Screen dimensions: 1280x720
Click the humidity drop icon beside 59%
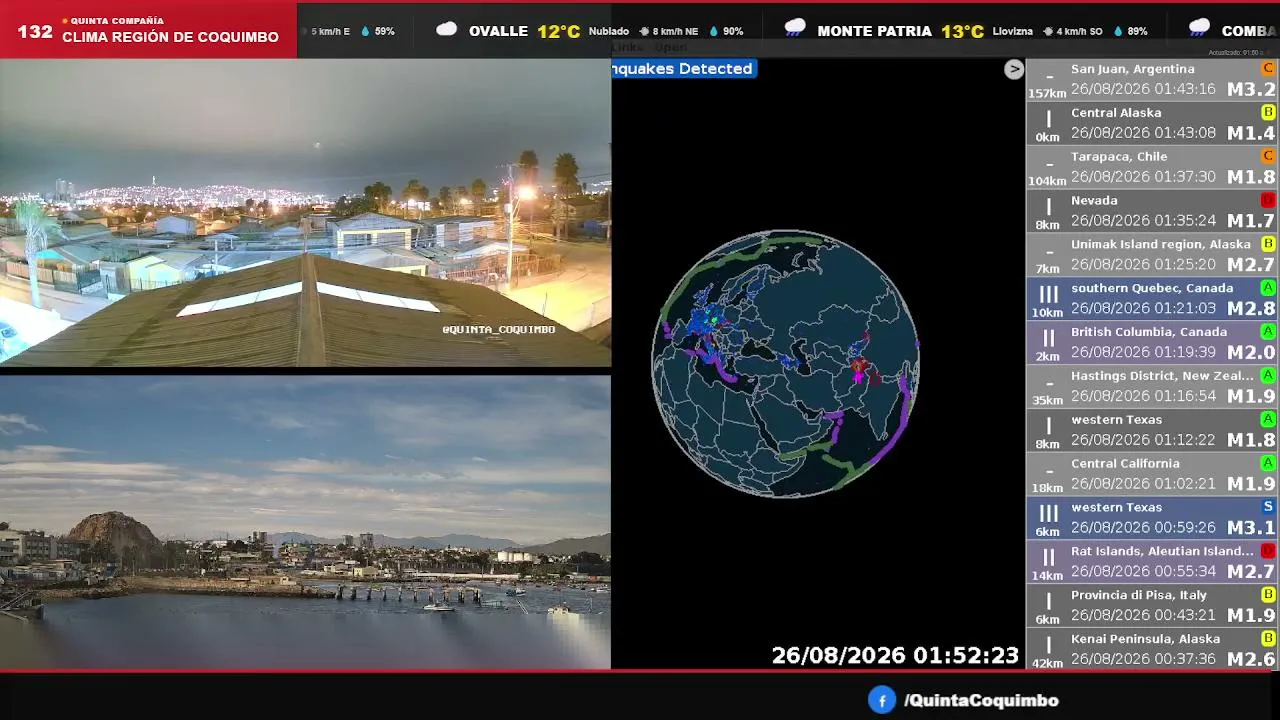366,32
